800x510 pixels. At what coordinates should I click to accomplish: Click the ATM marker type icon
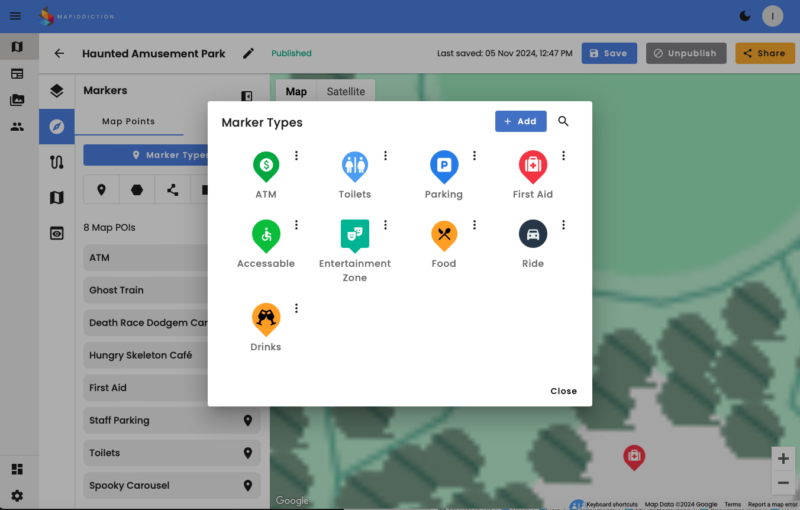click(265, 165)
